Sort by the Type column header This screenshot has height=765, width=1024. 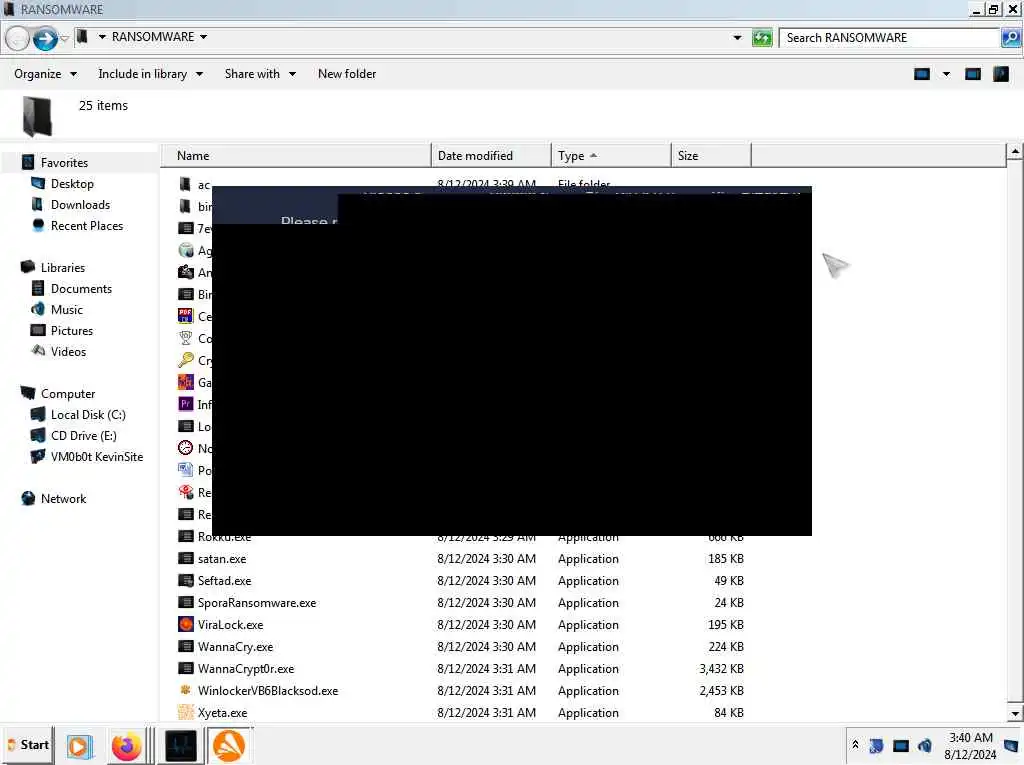pyautogui.click(x=611, y=155)
